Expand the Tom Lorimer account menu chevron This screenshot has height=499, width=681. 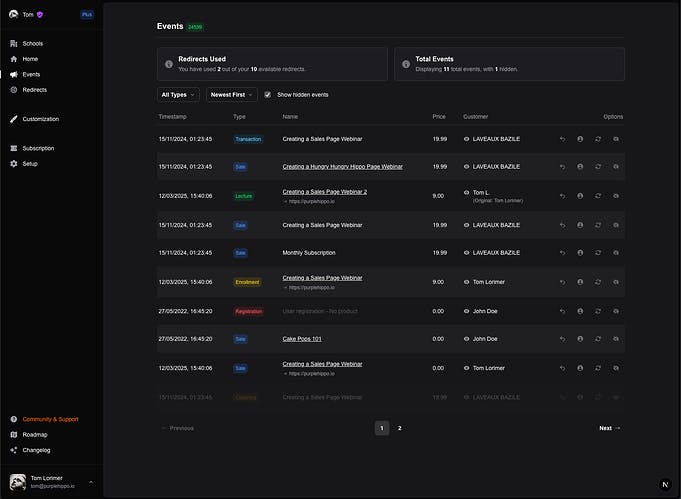point(91,482)
